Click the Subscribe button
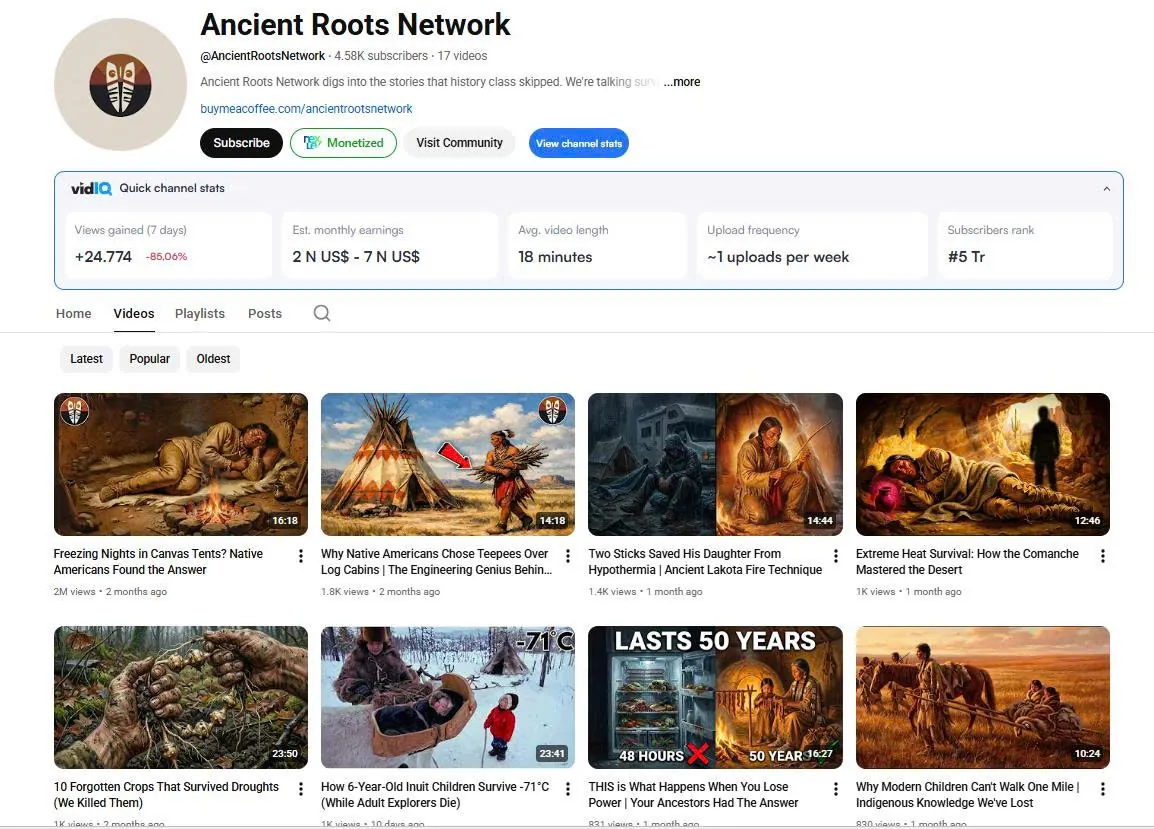This screenshot has height=829, width=1154. coord(241,143)
